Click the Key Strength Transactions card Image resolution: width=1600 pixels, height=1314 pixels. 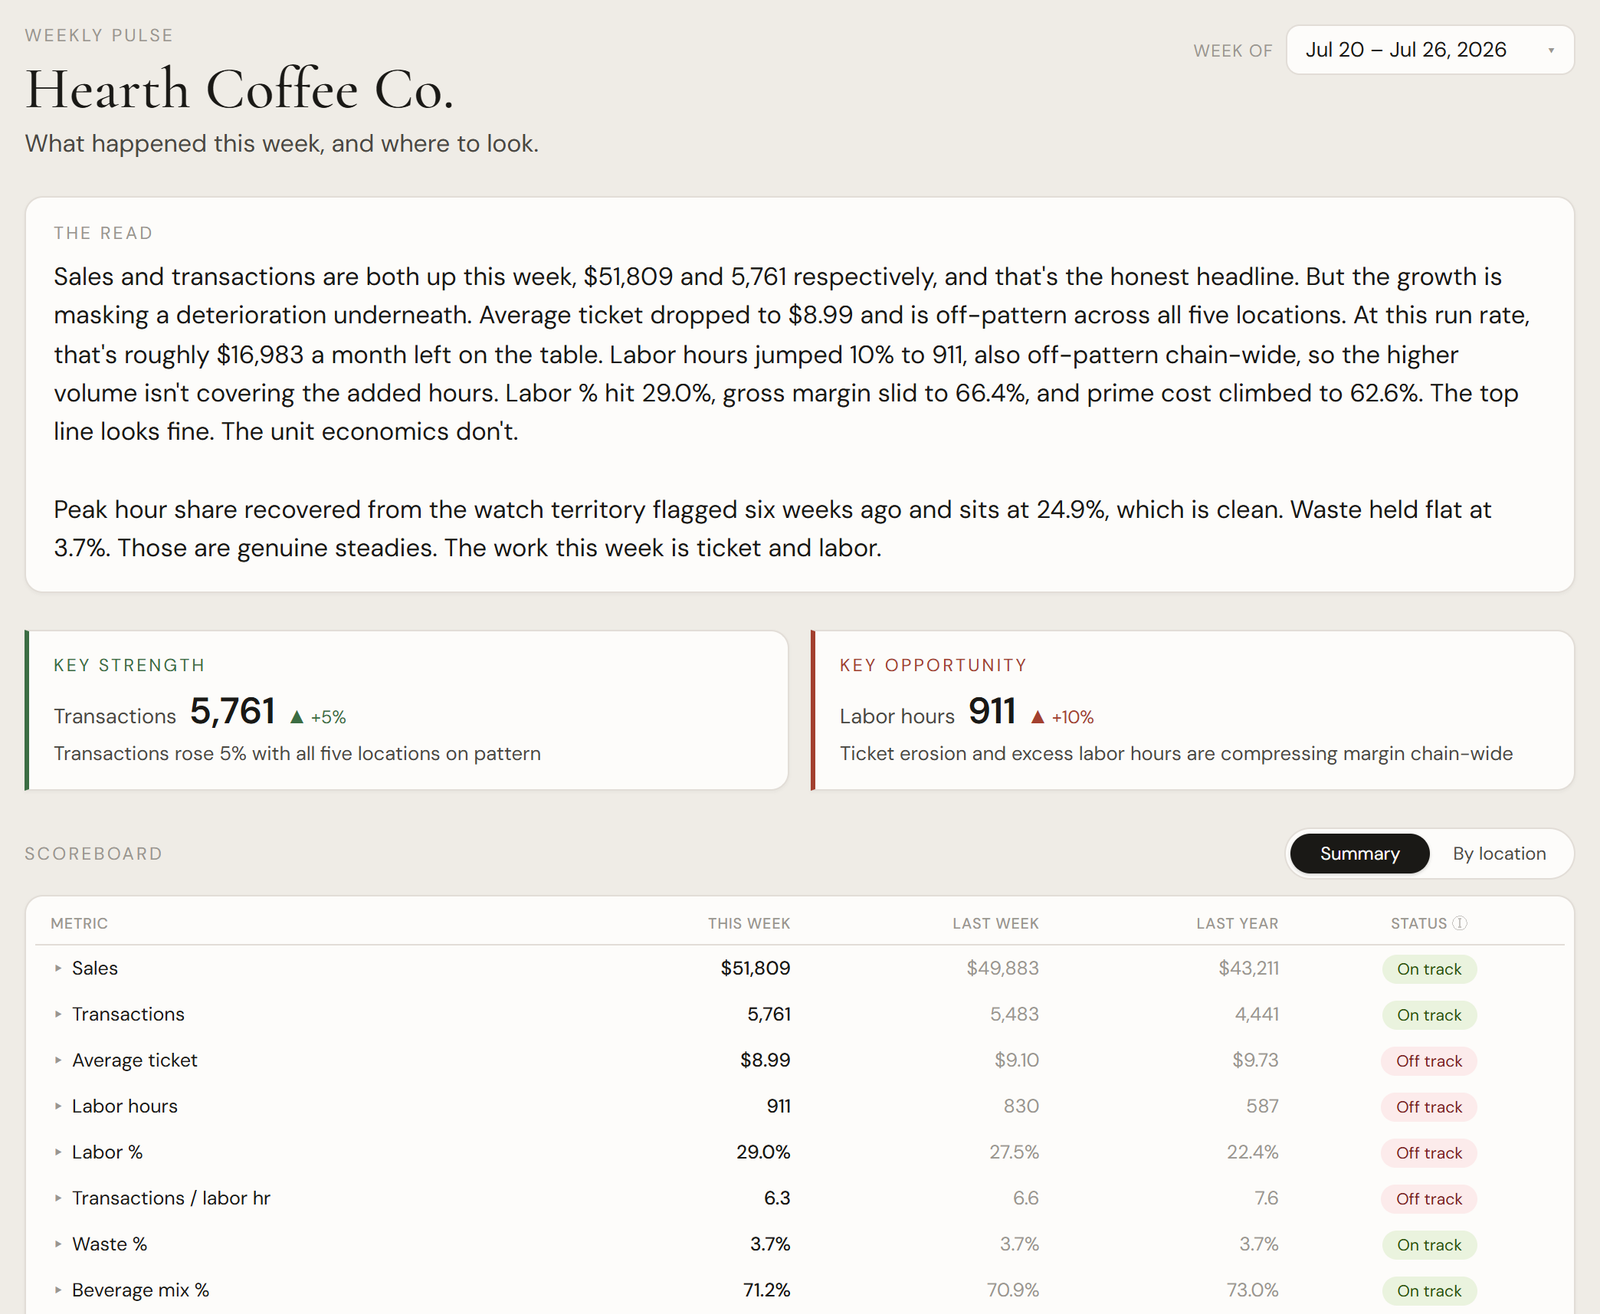407,710
